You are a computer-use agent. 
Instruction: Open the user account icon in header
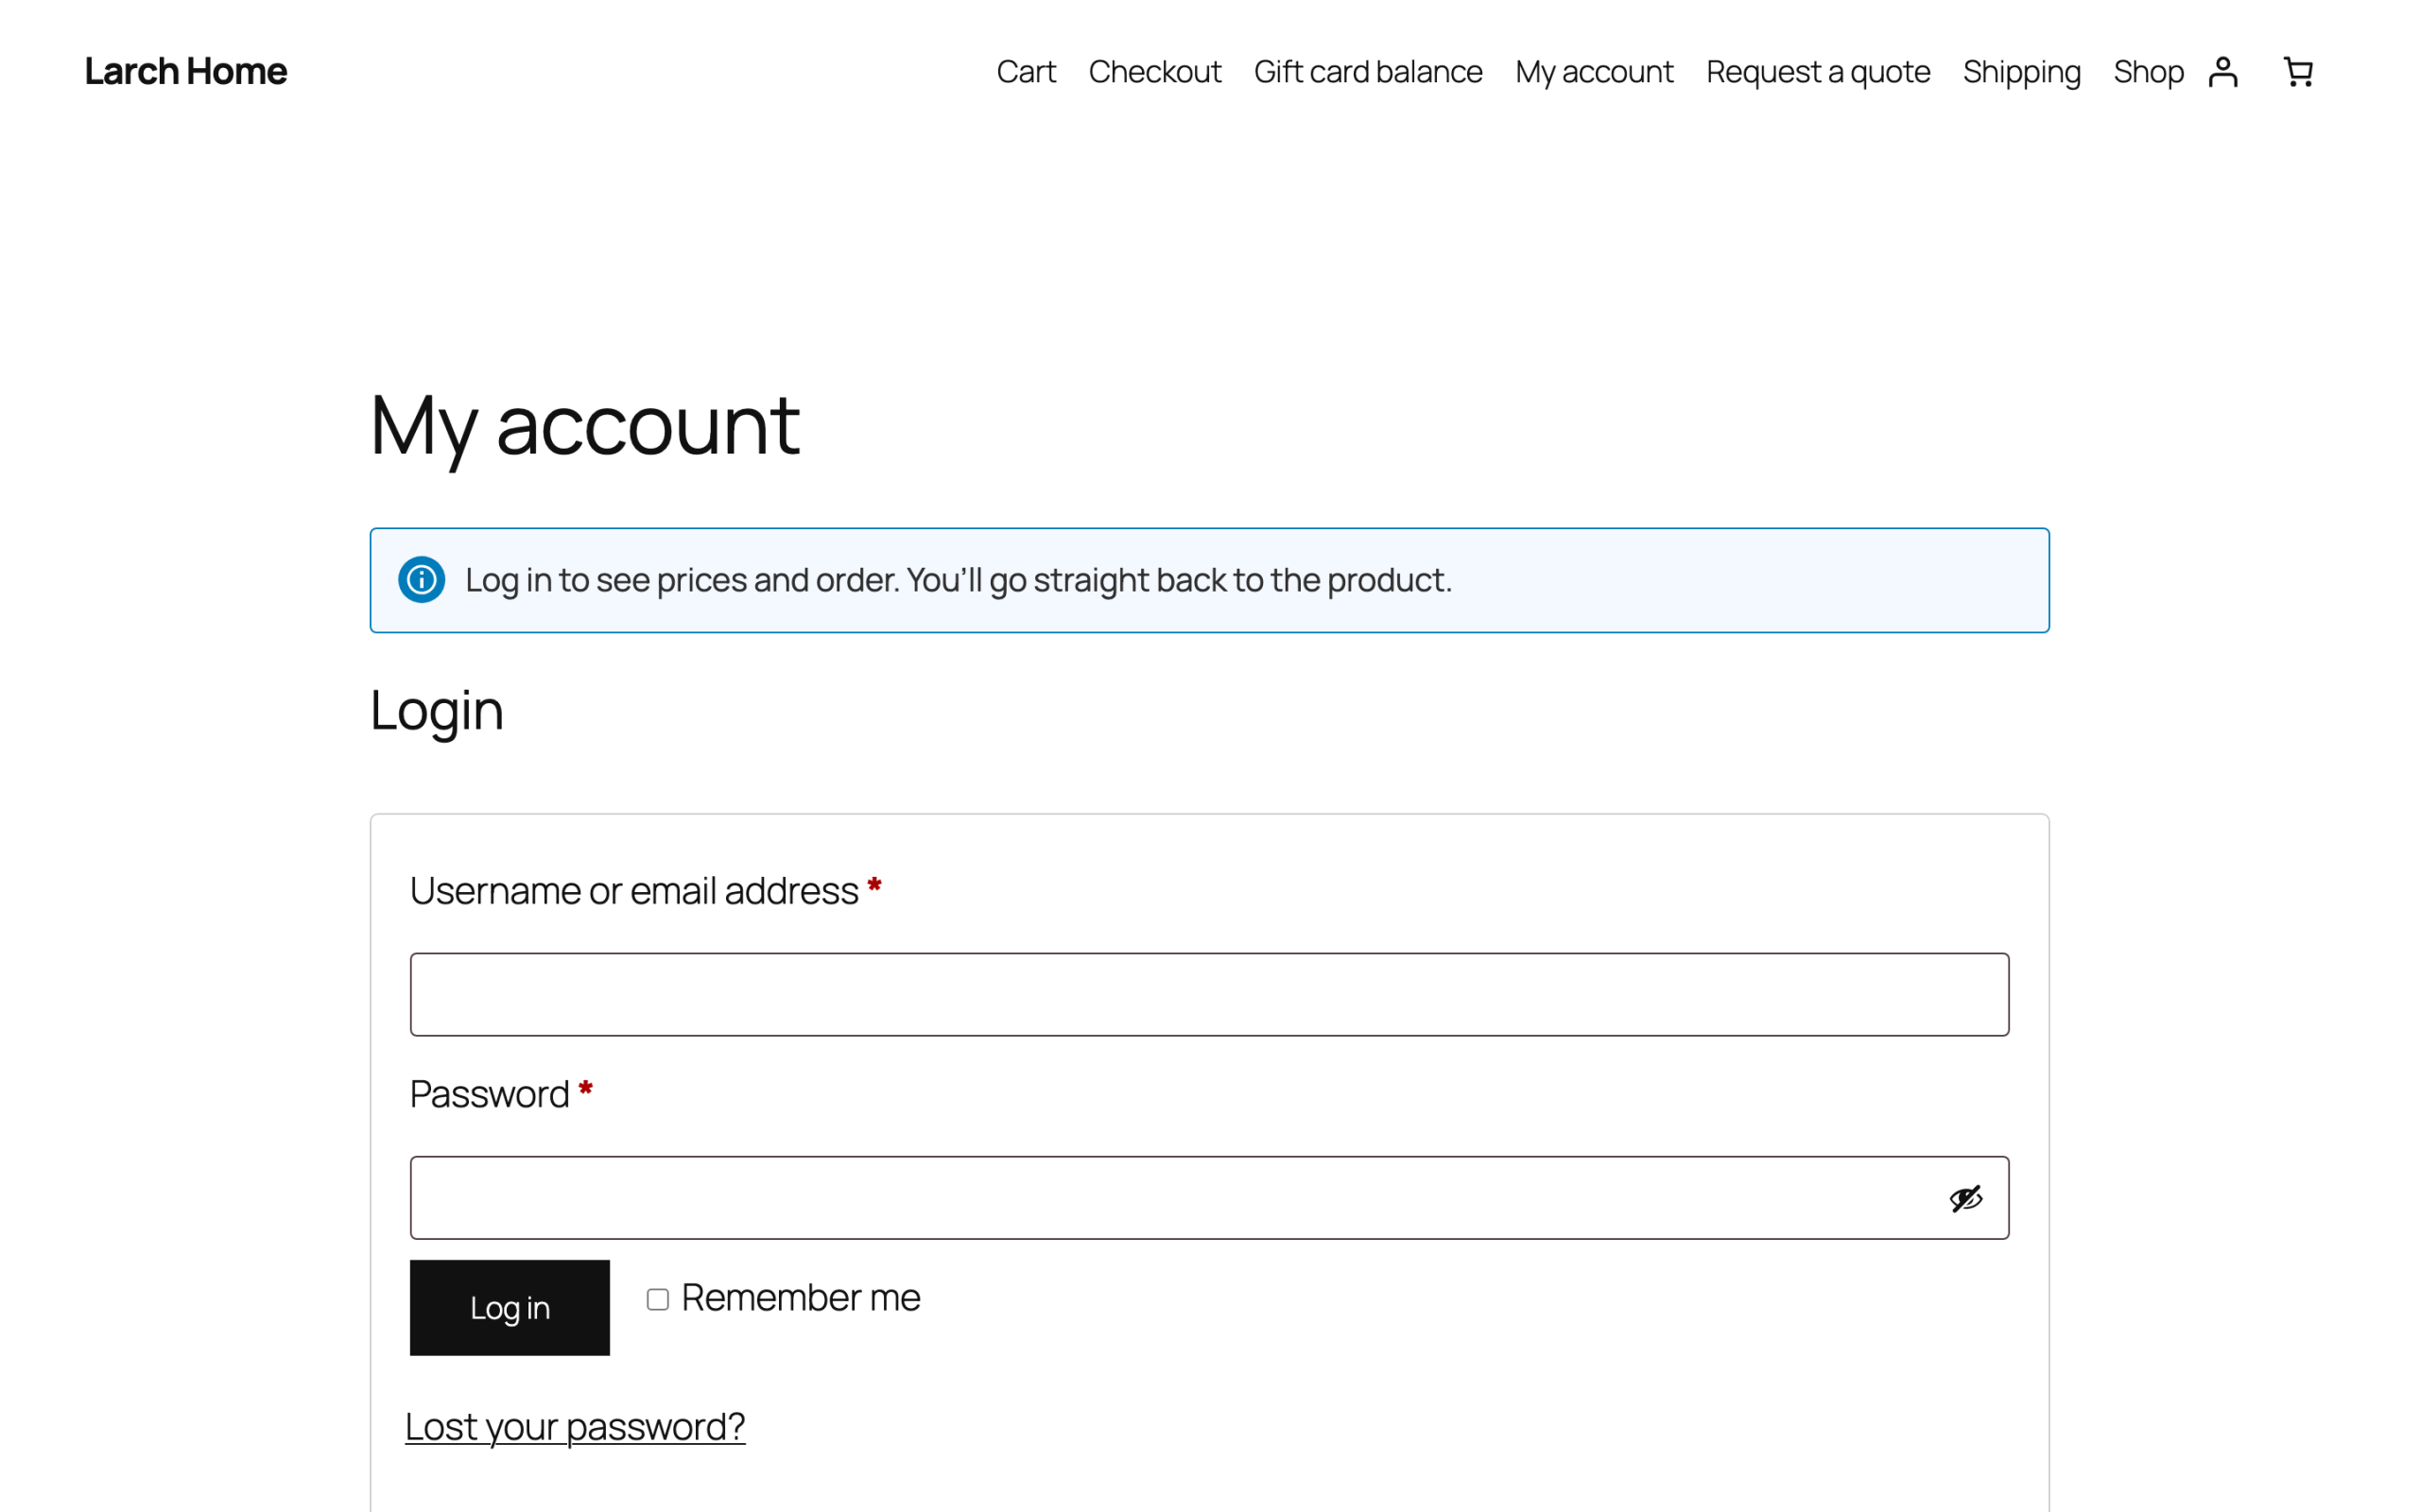[x=2222, y=72]
